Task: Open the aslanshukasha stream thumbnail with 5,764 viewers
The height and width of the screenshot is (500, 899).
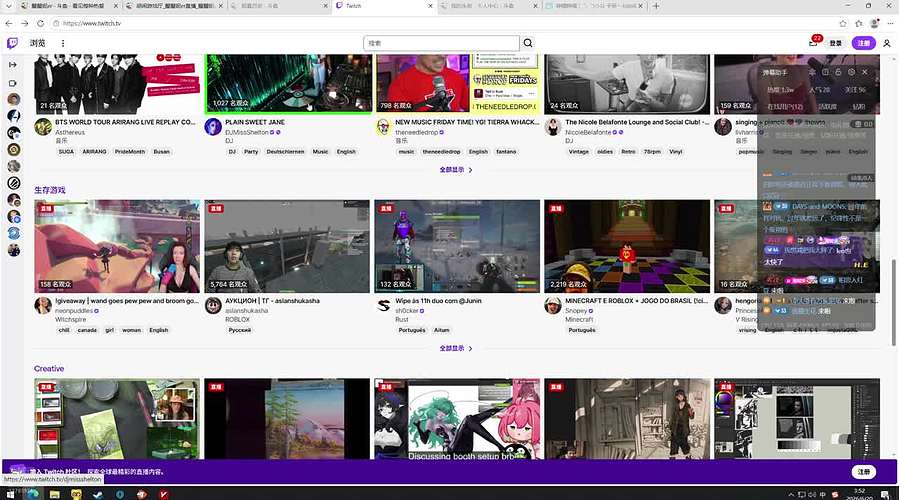Action: tap(287, 246)
